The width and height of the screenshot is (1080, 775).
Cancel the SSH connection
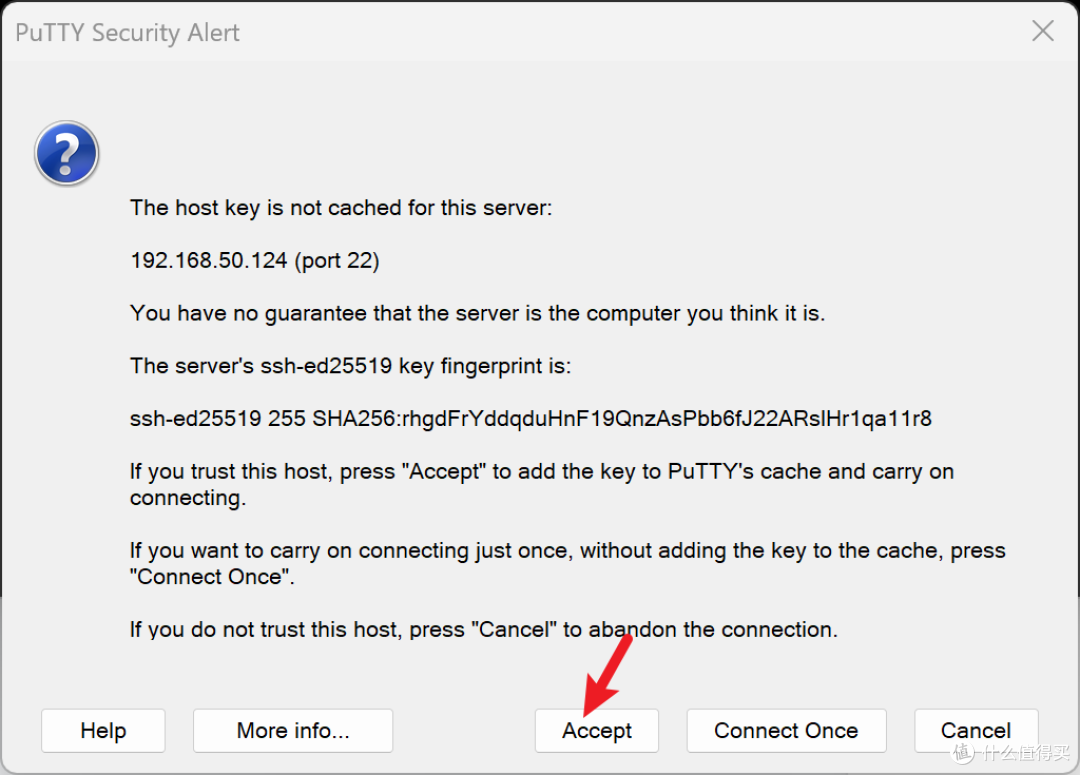(x=976, y=730)
